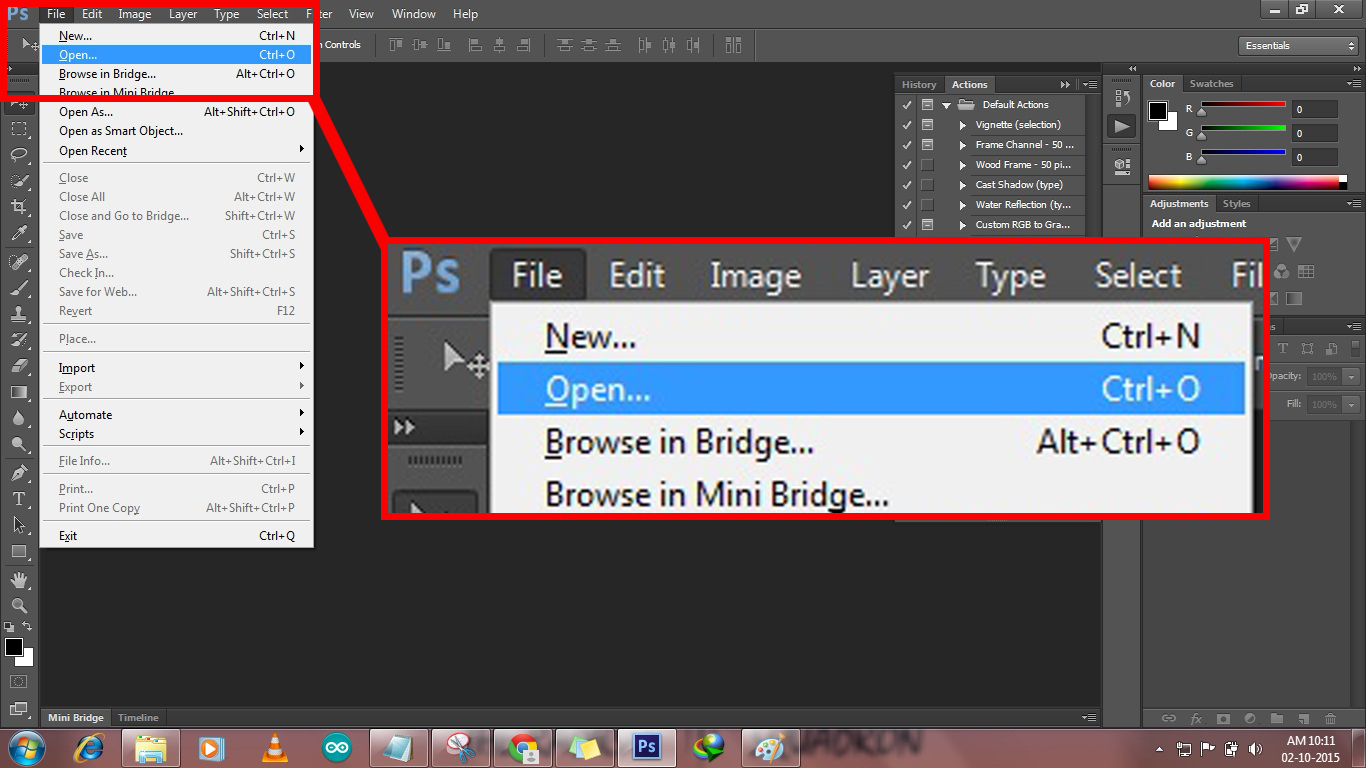Click the foreground color swatch in Color panel
The height and width of the screenshot is (768, 1366).
1158,110
